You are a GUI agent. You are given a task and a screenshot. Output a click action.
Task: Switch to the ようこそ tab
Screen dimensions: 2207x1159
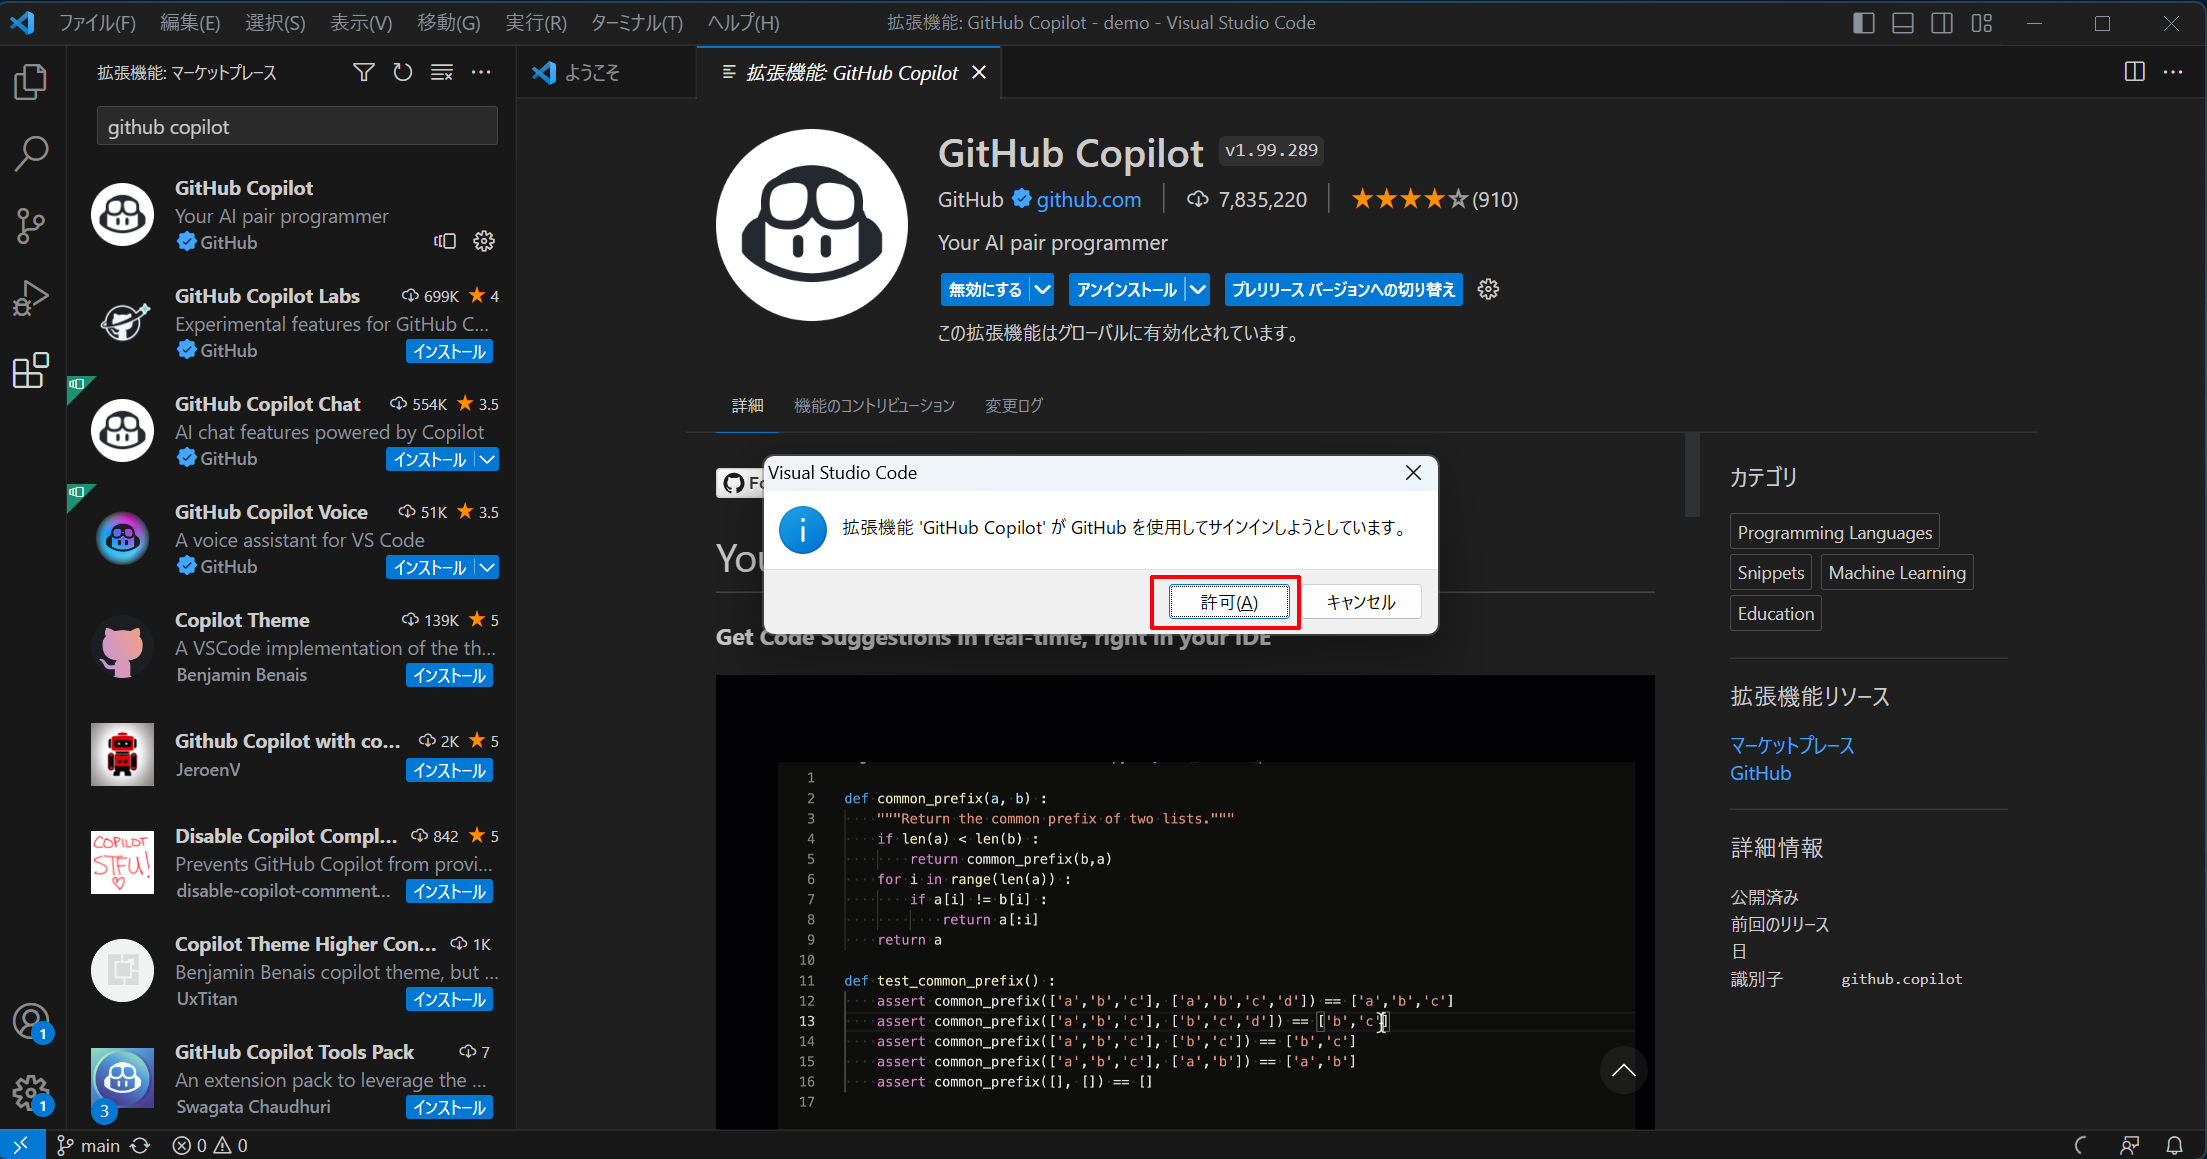click(x=606, y=72)
